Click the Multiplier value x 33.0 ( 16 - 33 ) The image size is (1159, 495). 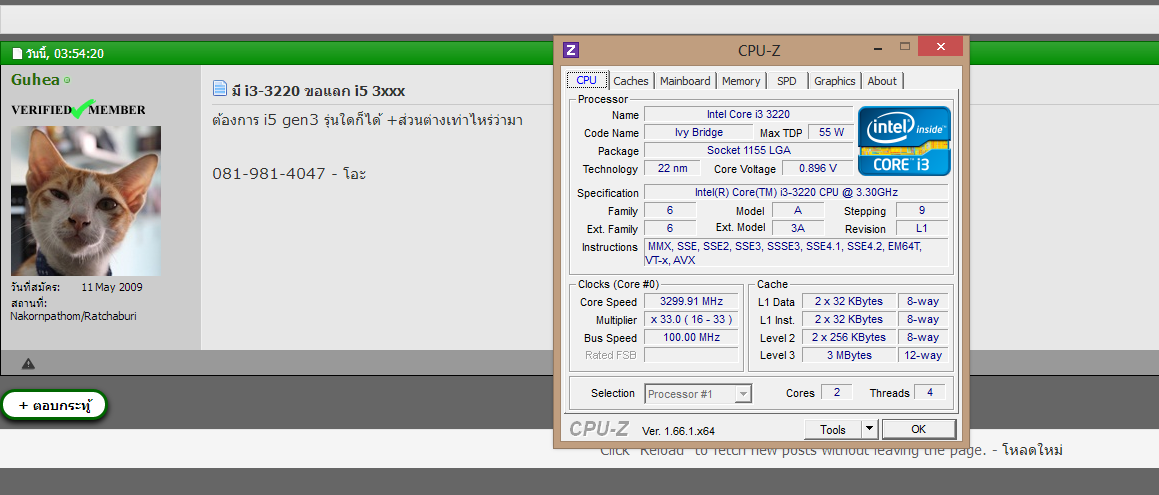(691, 319)
